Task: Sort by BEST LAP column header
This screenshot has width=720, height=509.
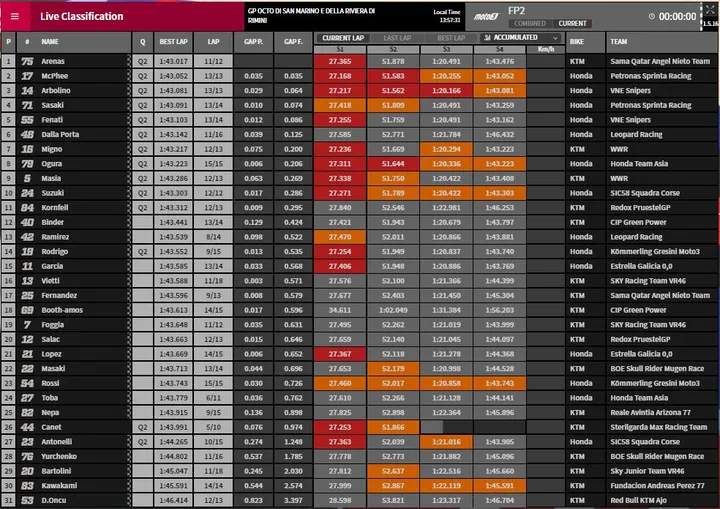Action: 174,42
